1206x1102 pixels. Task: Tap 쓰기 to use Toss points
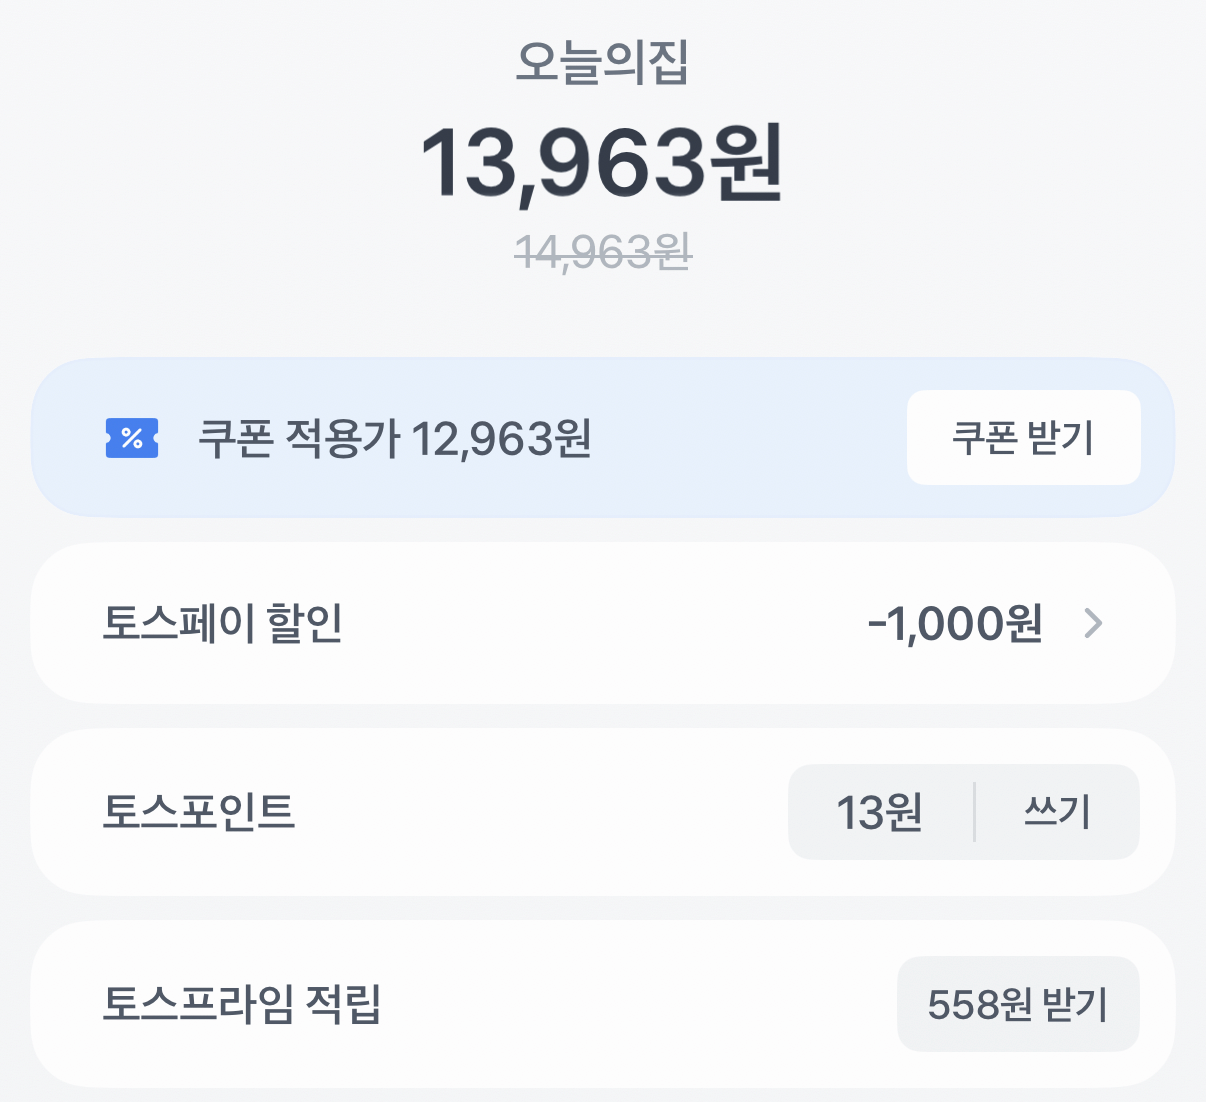pos(1057,812)
